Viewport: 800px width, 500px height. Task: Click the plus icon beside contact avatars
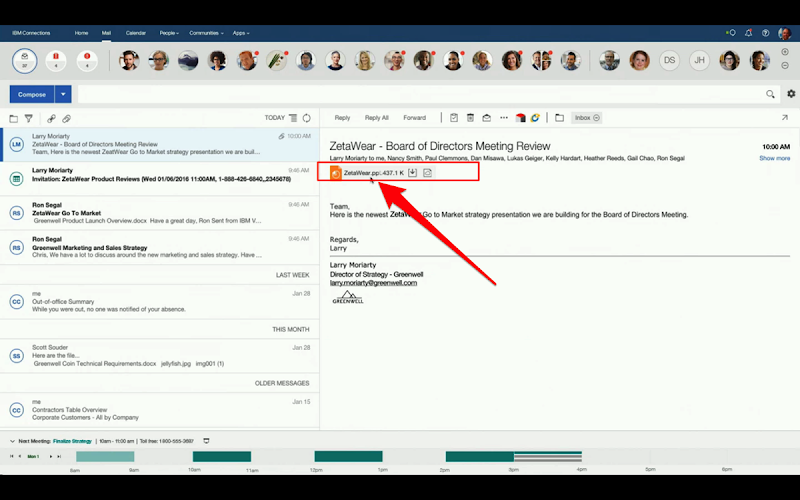pos(785,52)
